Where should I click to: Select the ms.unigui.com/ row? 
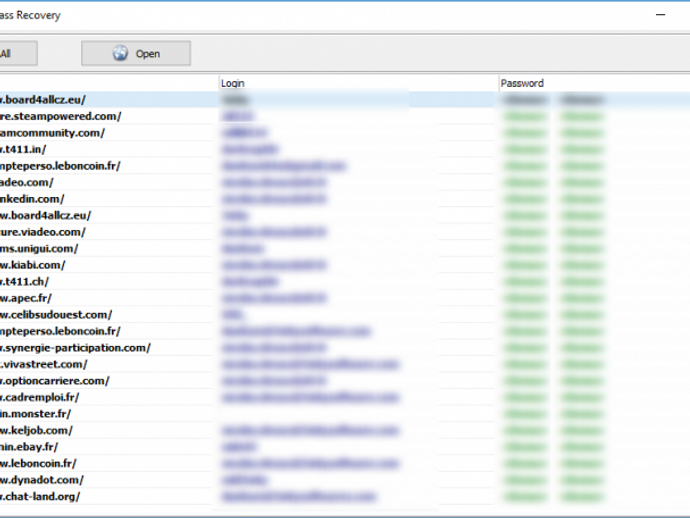pos(345,249)
